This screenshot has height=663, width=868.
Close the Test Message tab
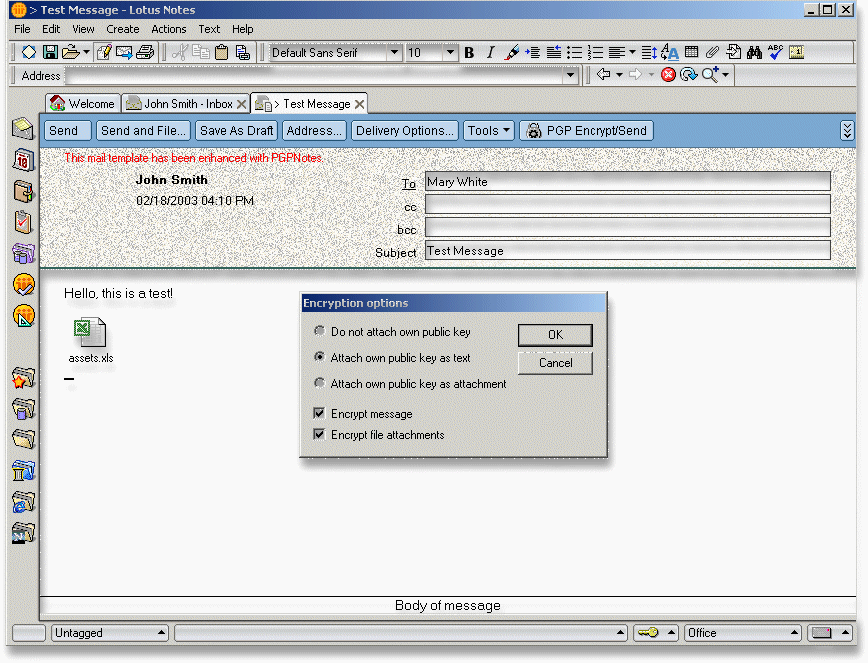tap(359, 104)
